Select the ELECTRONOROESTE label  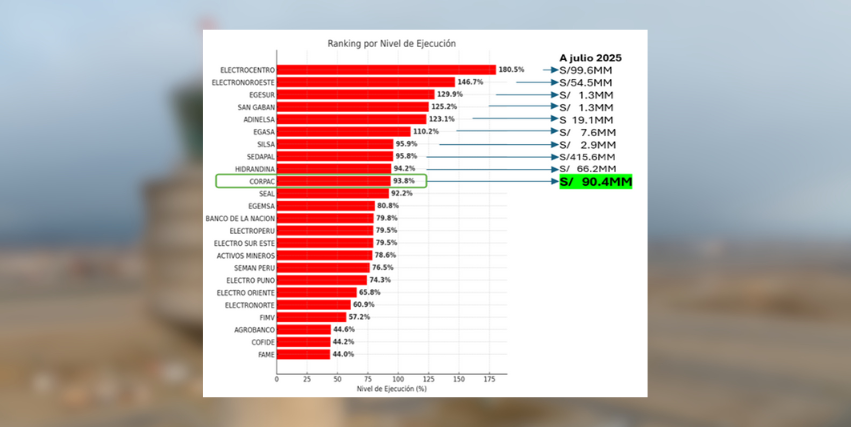243,82
